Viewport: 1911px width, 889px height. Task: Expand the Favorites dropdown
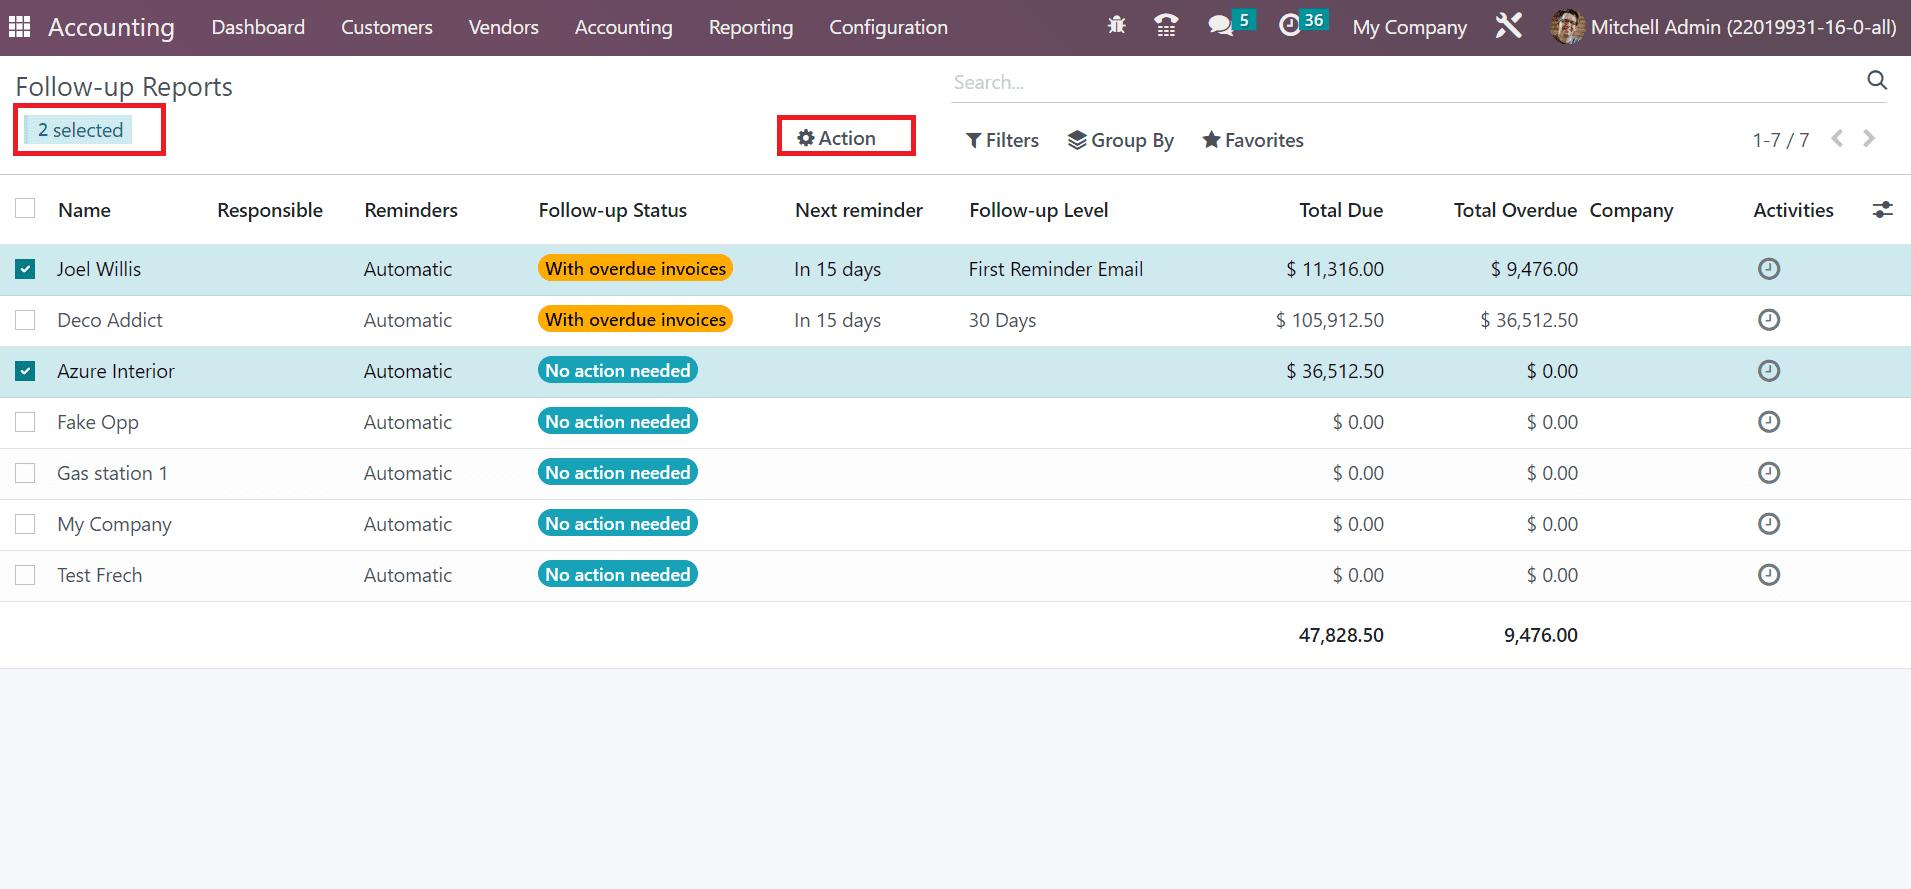[x=1253, y=140]
